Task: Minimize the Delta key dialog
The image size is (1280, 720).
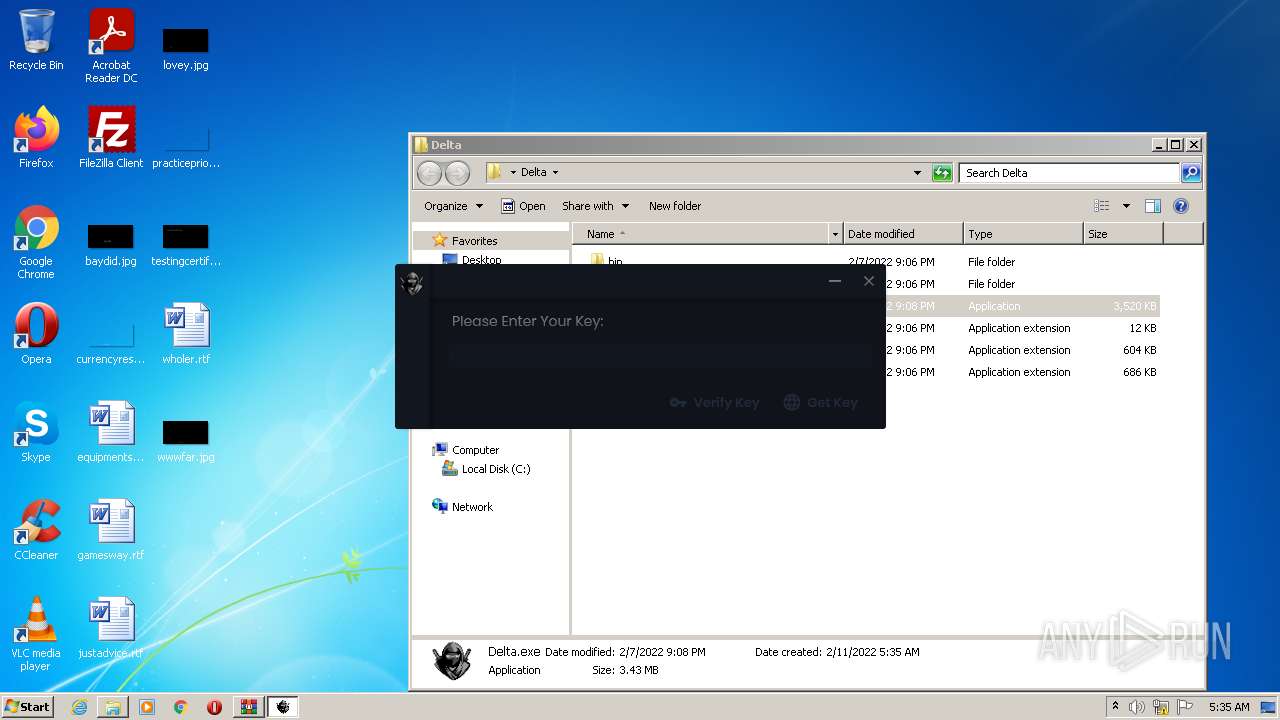Action: click(835, 281)
